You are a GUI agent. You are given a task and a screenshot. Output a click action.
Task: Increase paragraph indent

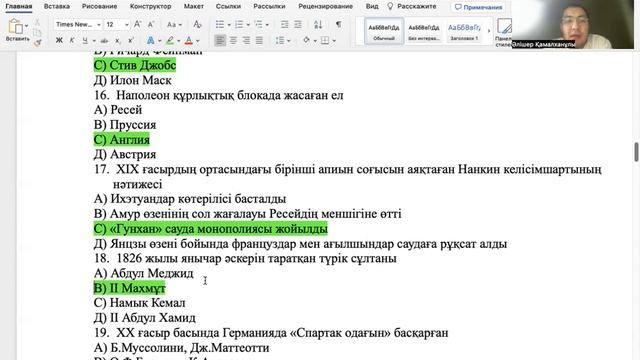pos(298,24)
